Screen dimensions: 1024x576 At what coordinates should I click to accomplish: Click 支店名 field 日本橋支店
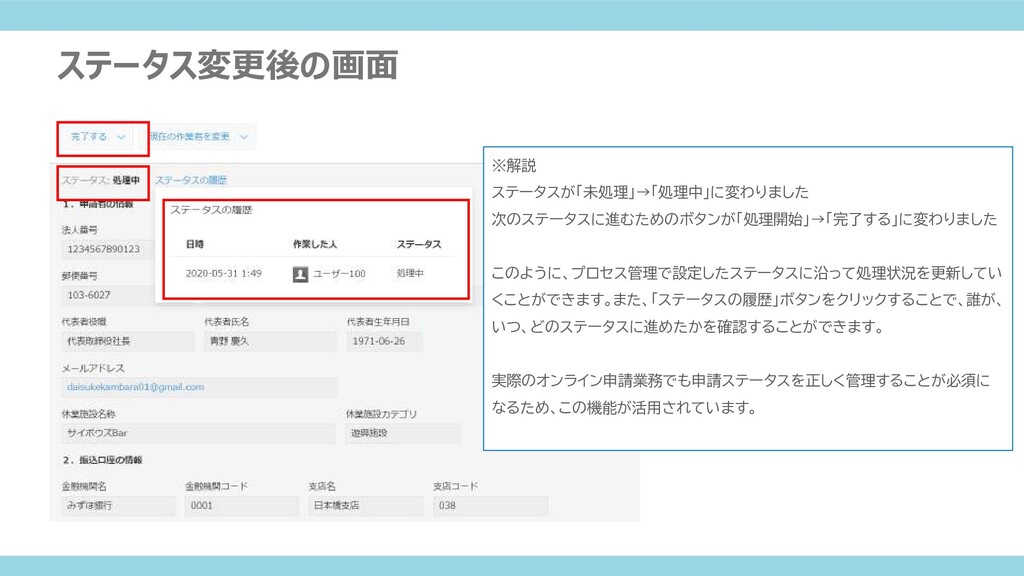click(366, 505)
